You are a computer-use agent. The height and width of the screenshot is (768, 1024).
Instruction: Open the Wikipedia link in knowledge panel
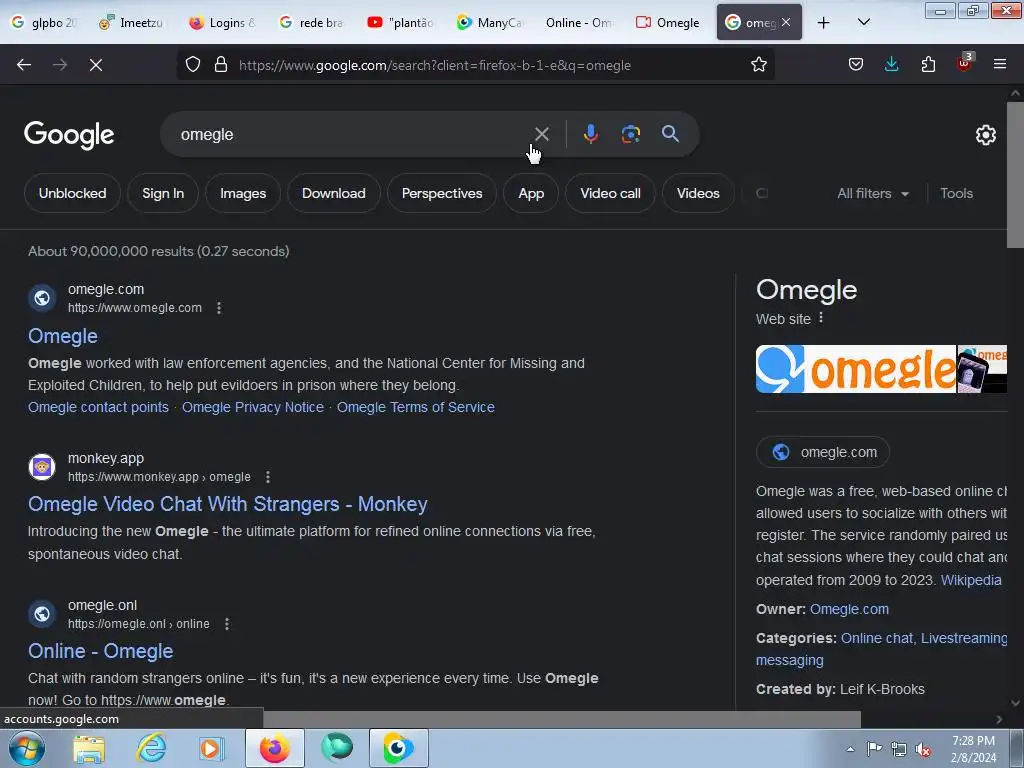[970, 580]
